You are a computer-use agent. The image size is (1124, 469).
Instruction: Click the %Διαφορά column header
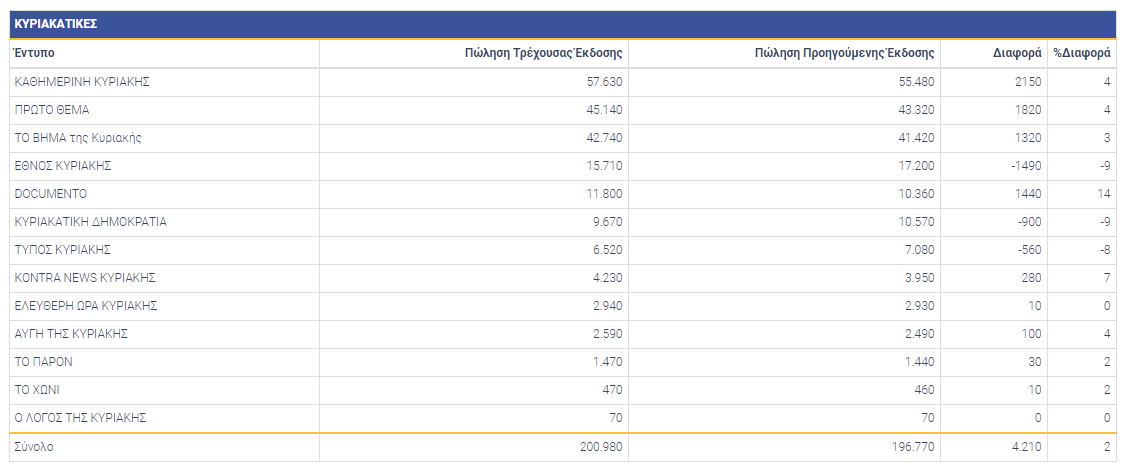(1082, 53)
